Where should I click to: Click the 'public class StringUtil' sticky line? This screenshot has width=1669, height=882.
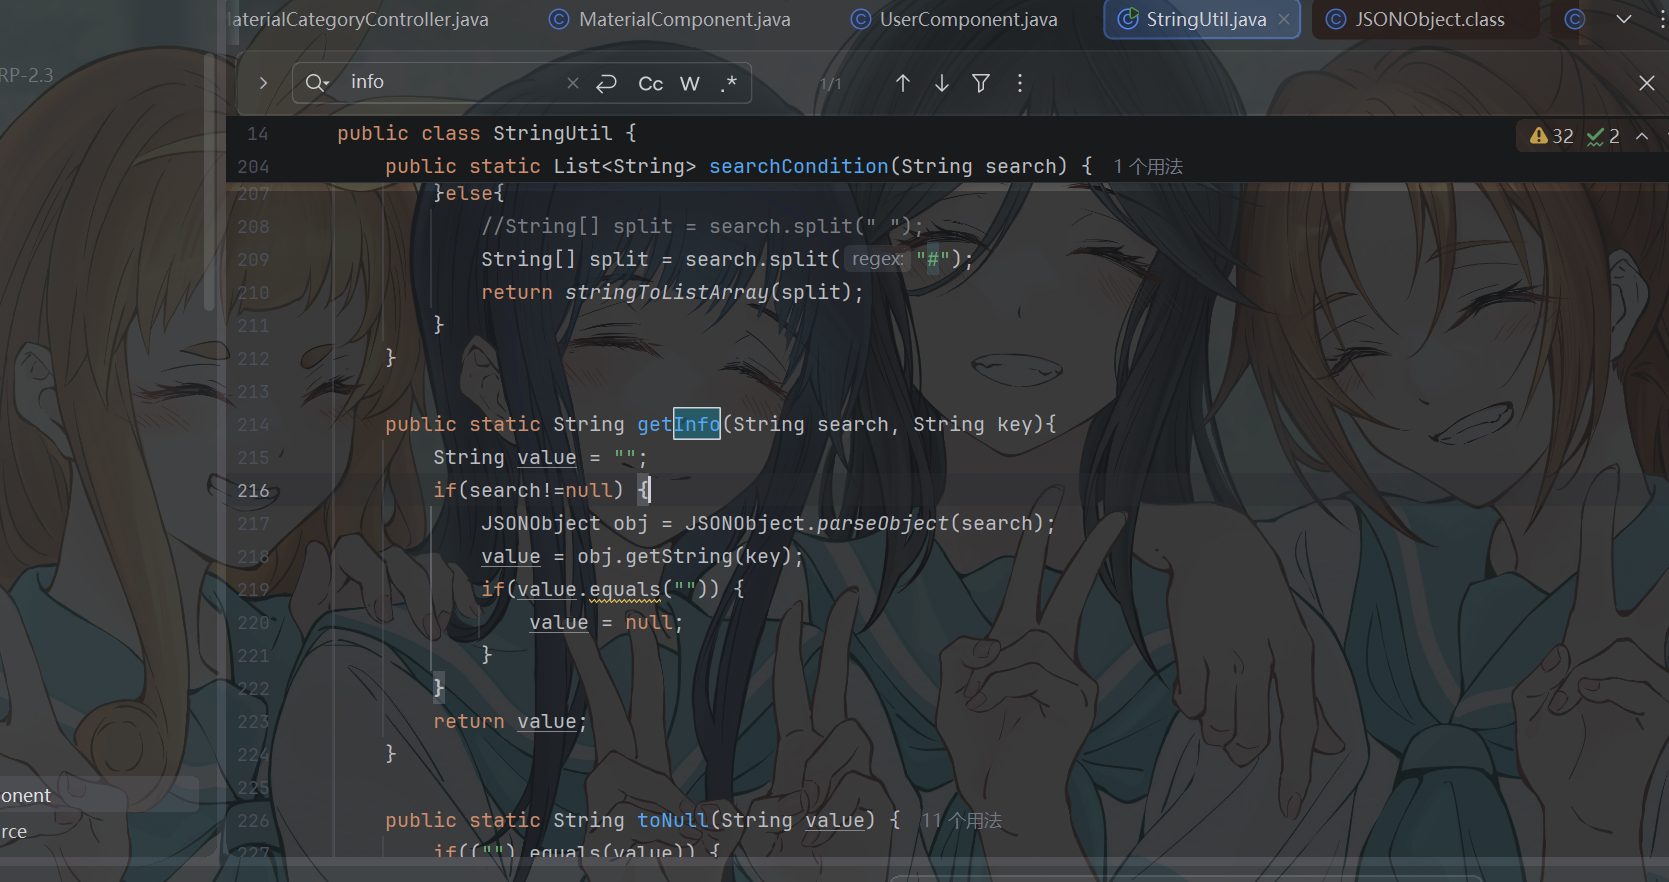point(487,133)
